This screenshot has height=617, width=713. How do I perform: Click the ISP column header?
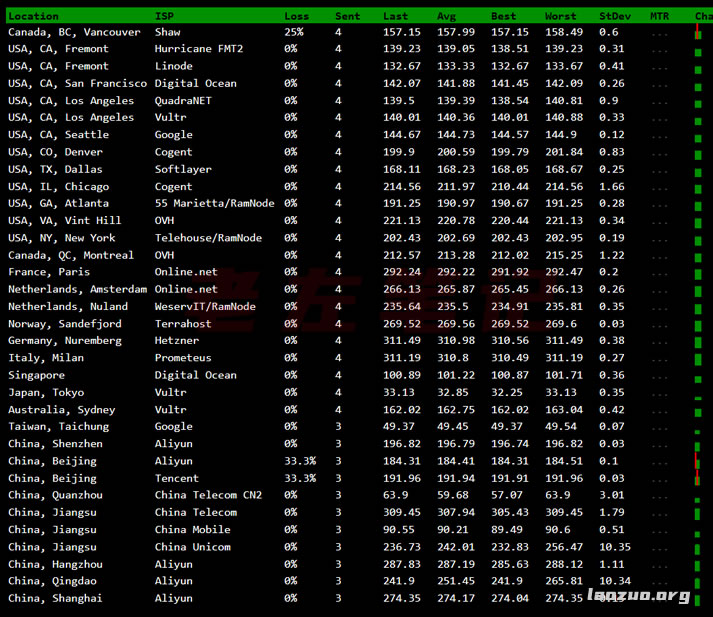click(164, 16)
